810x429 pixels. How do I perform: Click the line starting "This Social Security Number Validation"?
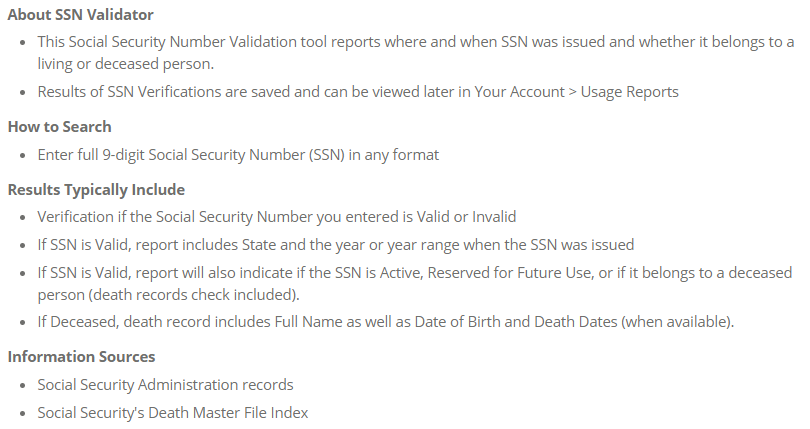click(416, 41)
